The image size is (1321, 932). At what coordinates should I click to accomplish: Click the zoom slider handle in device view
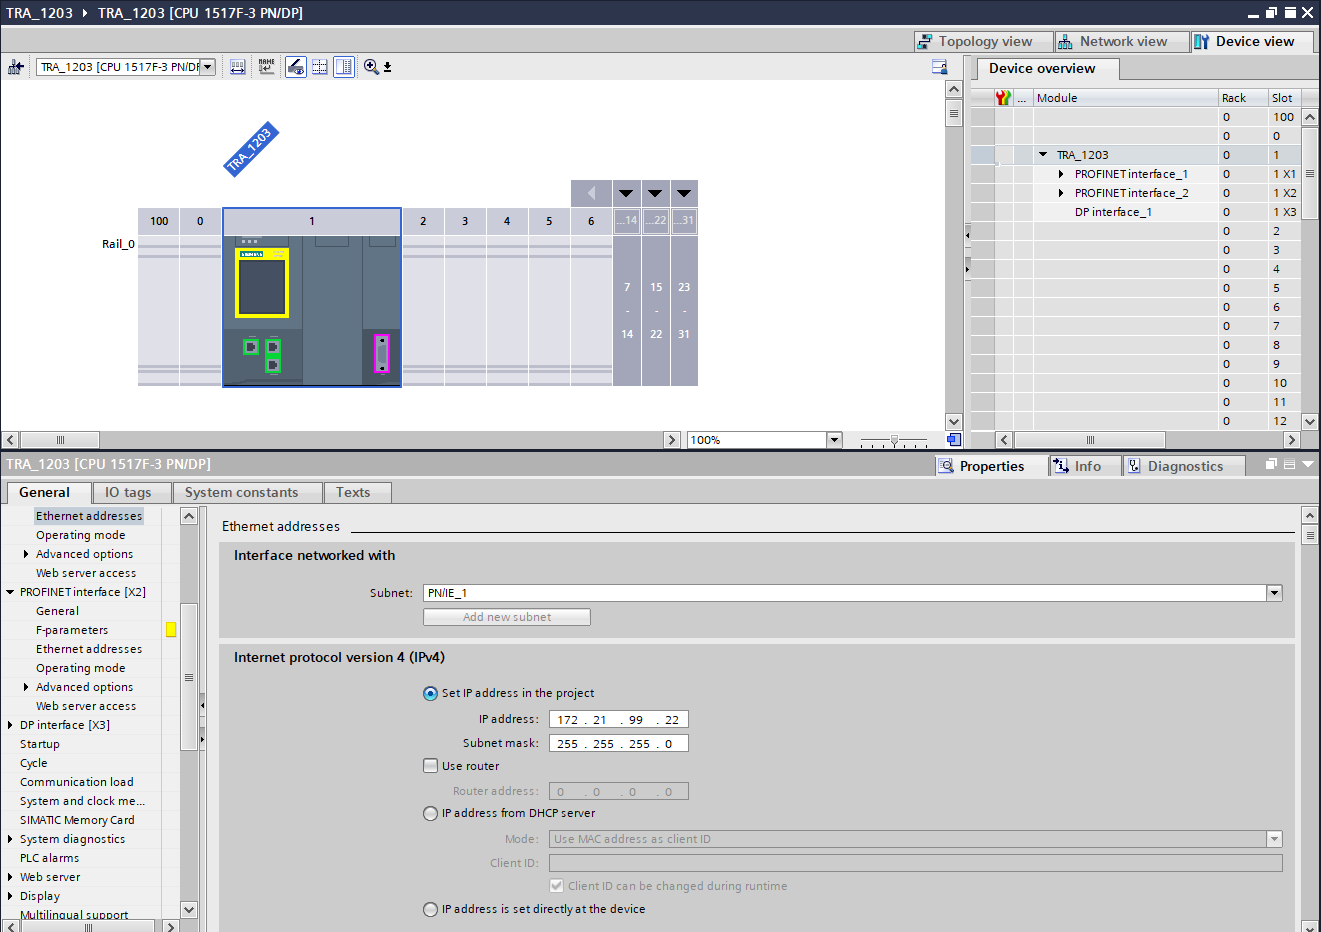(894, 440)
